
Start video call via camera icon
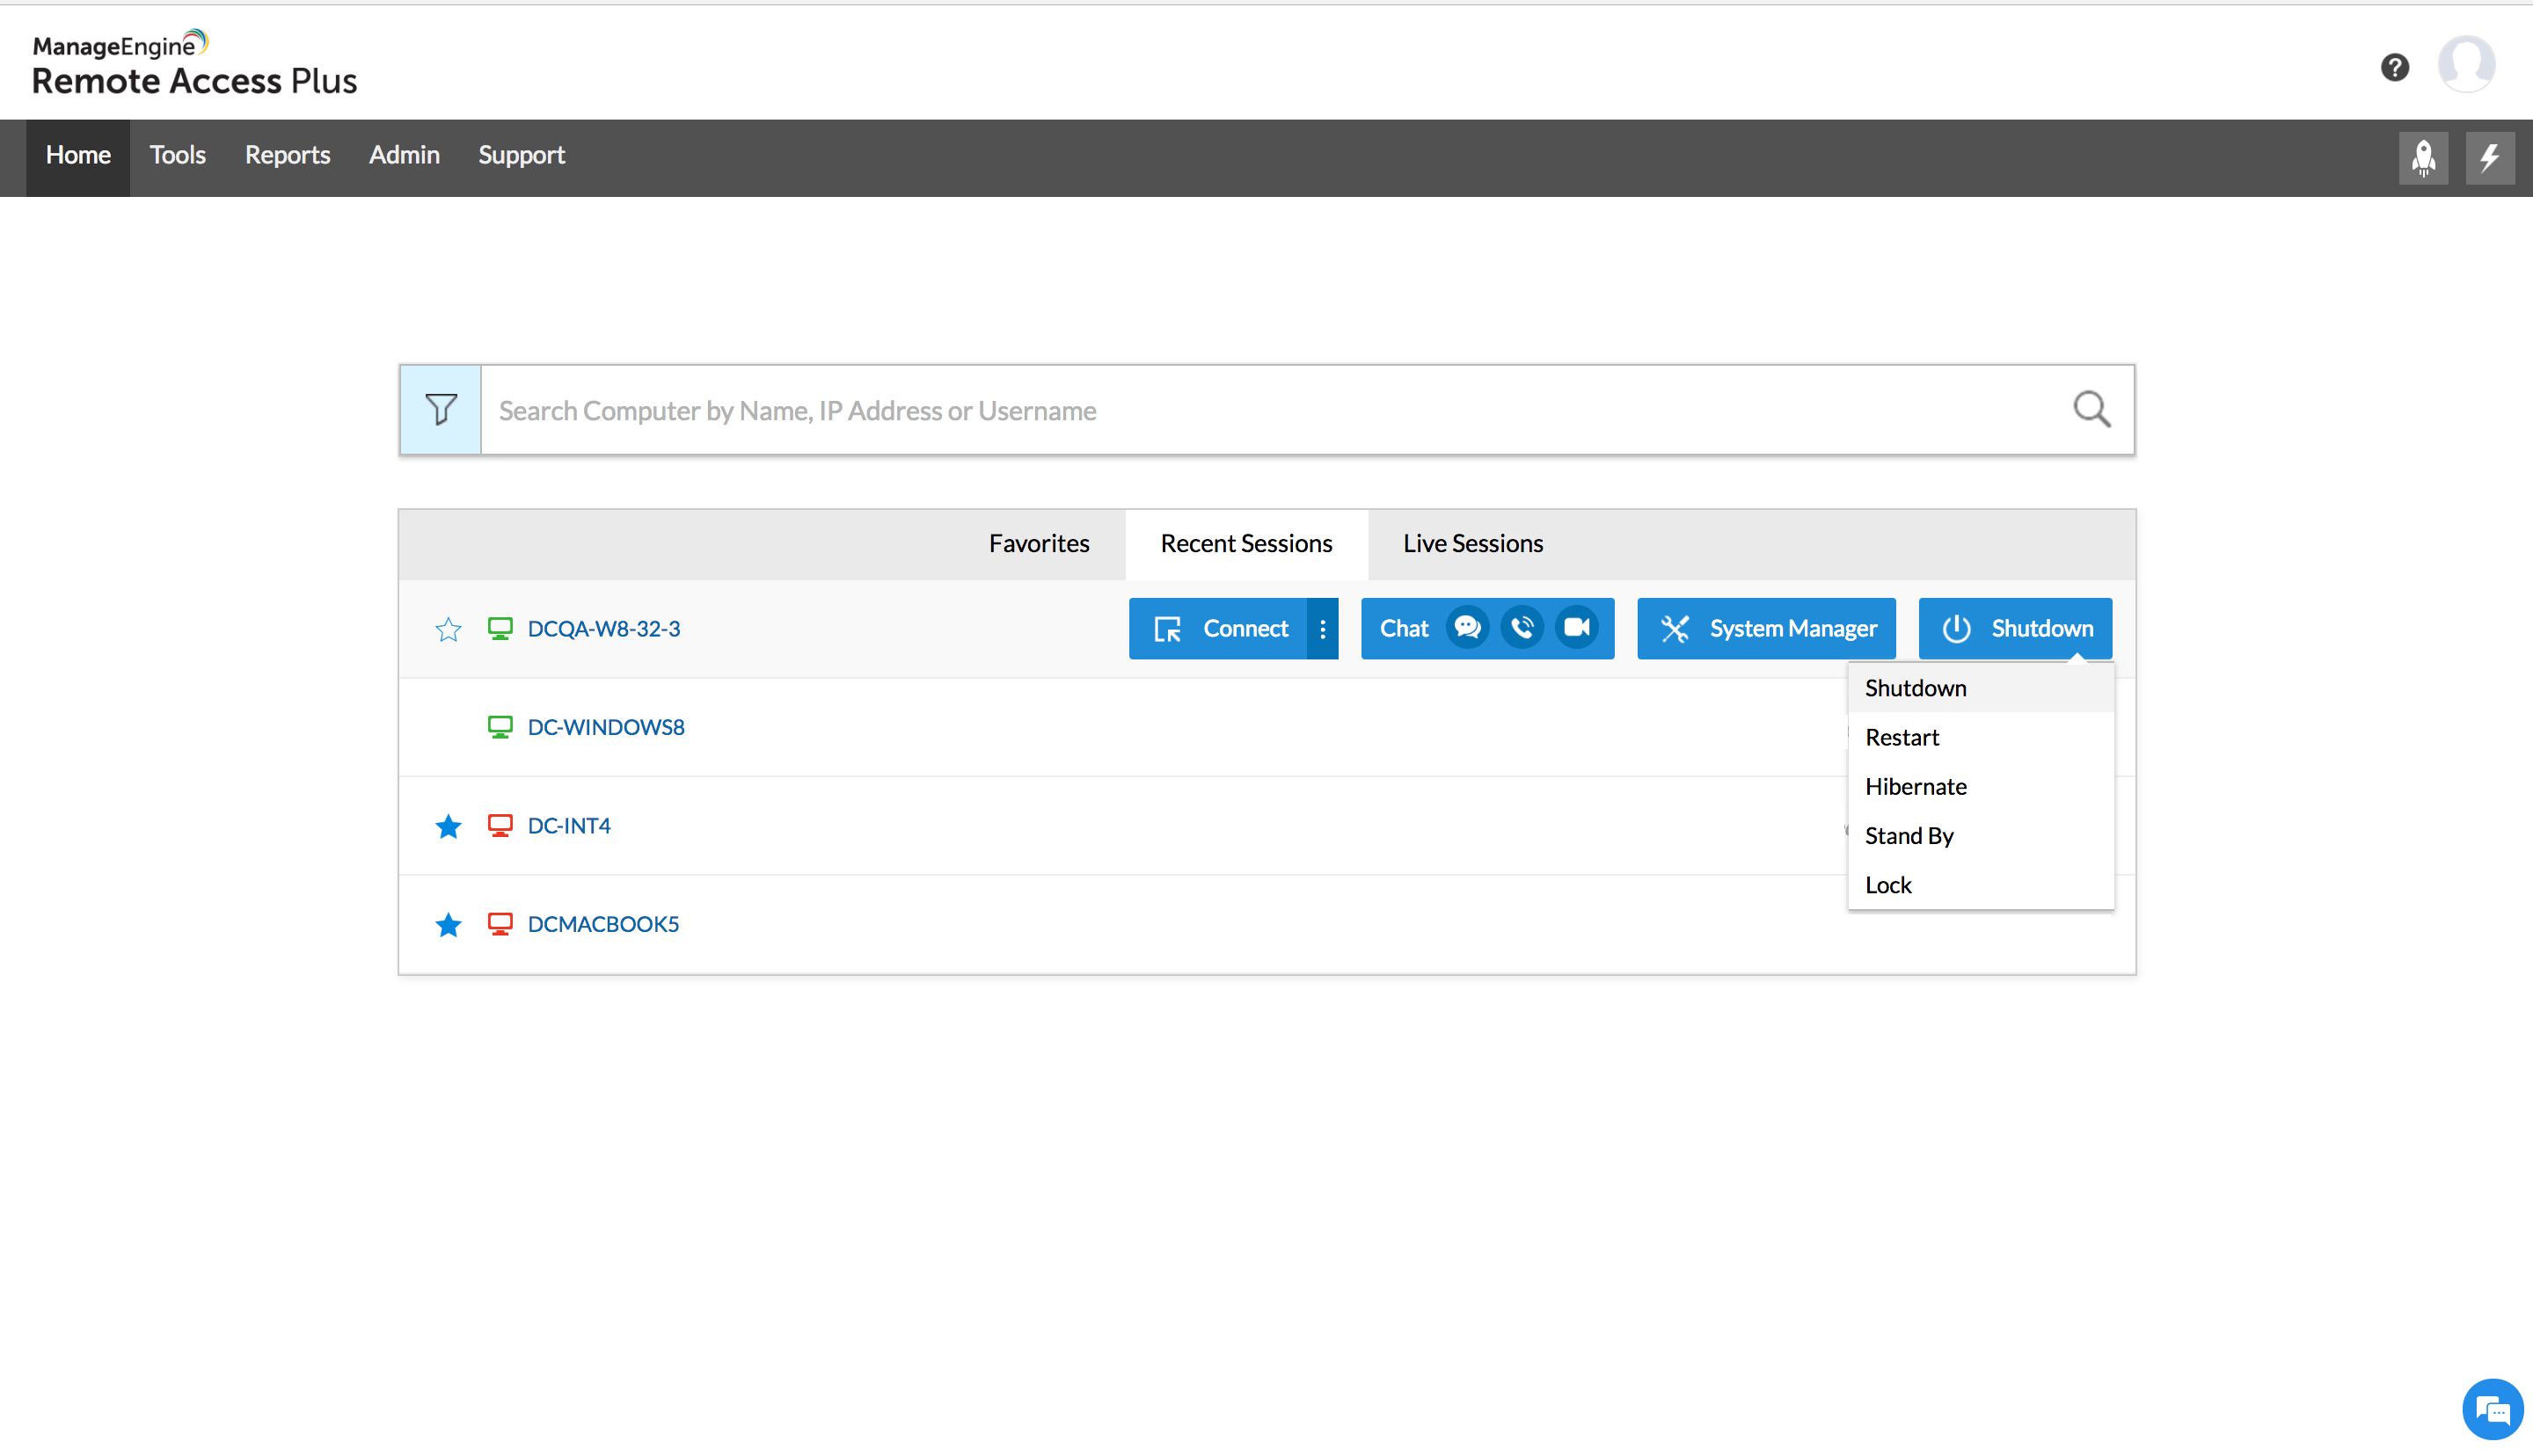coord(1577,628)
